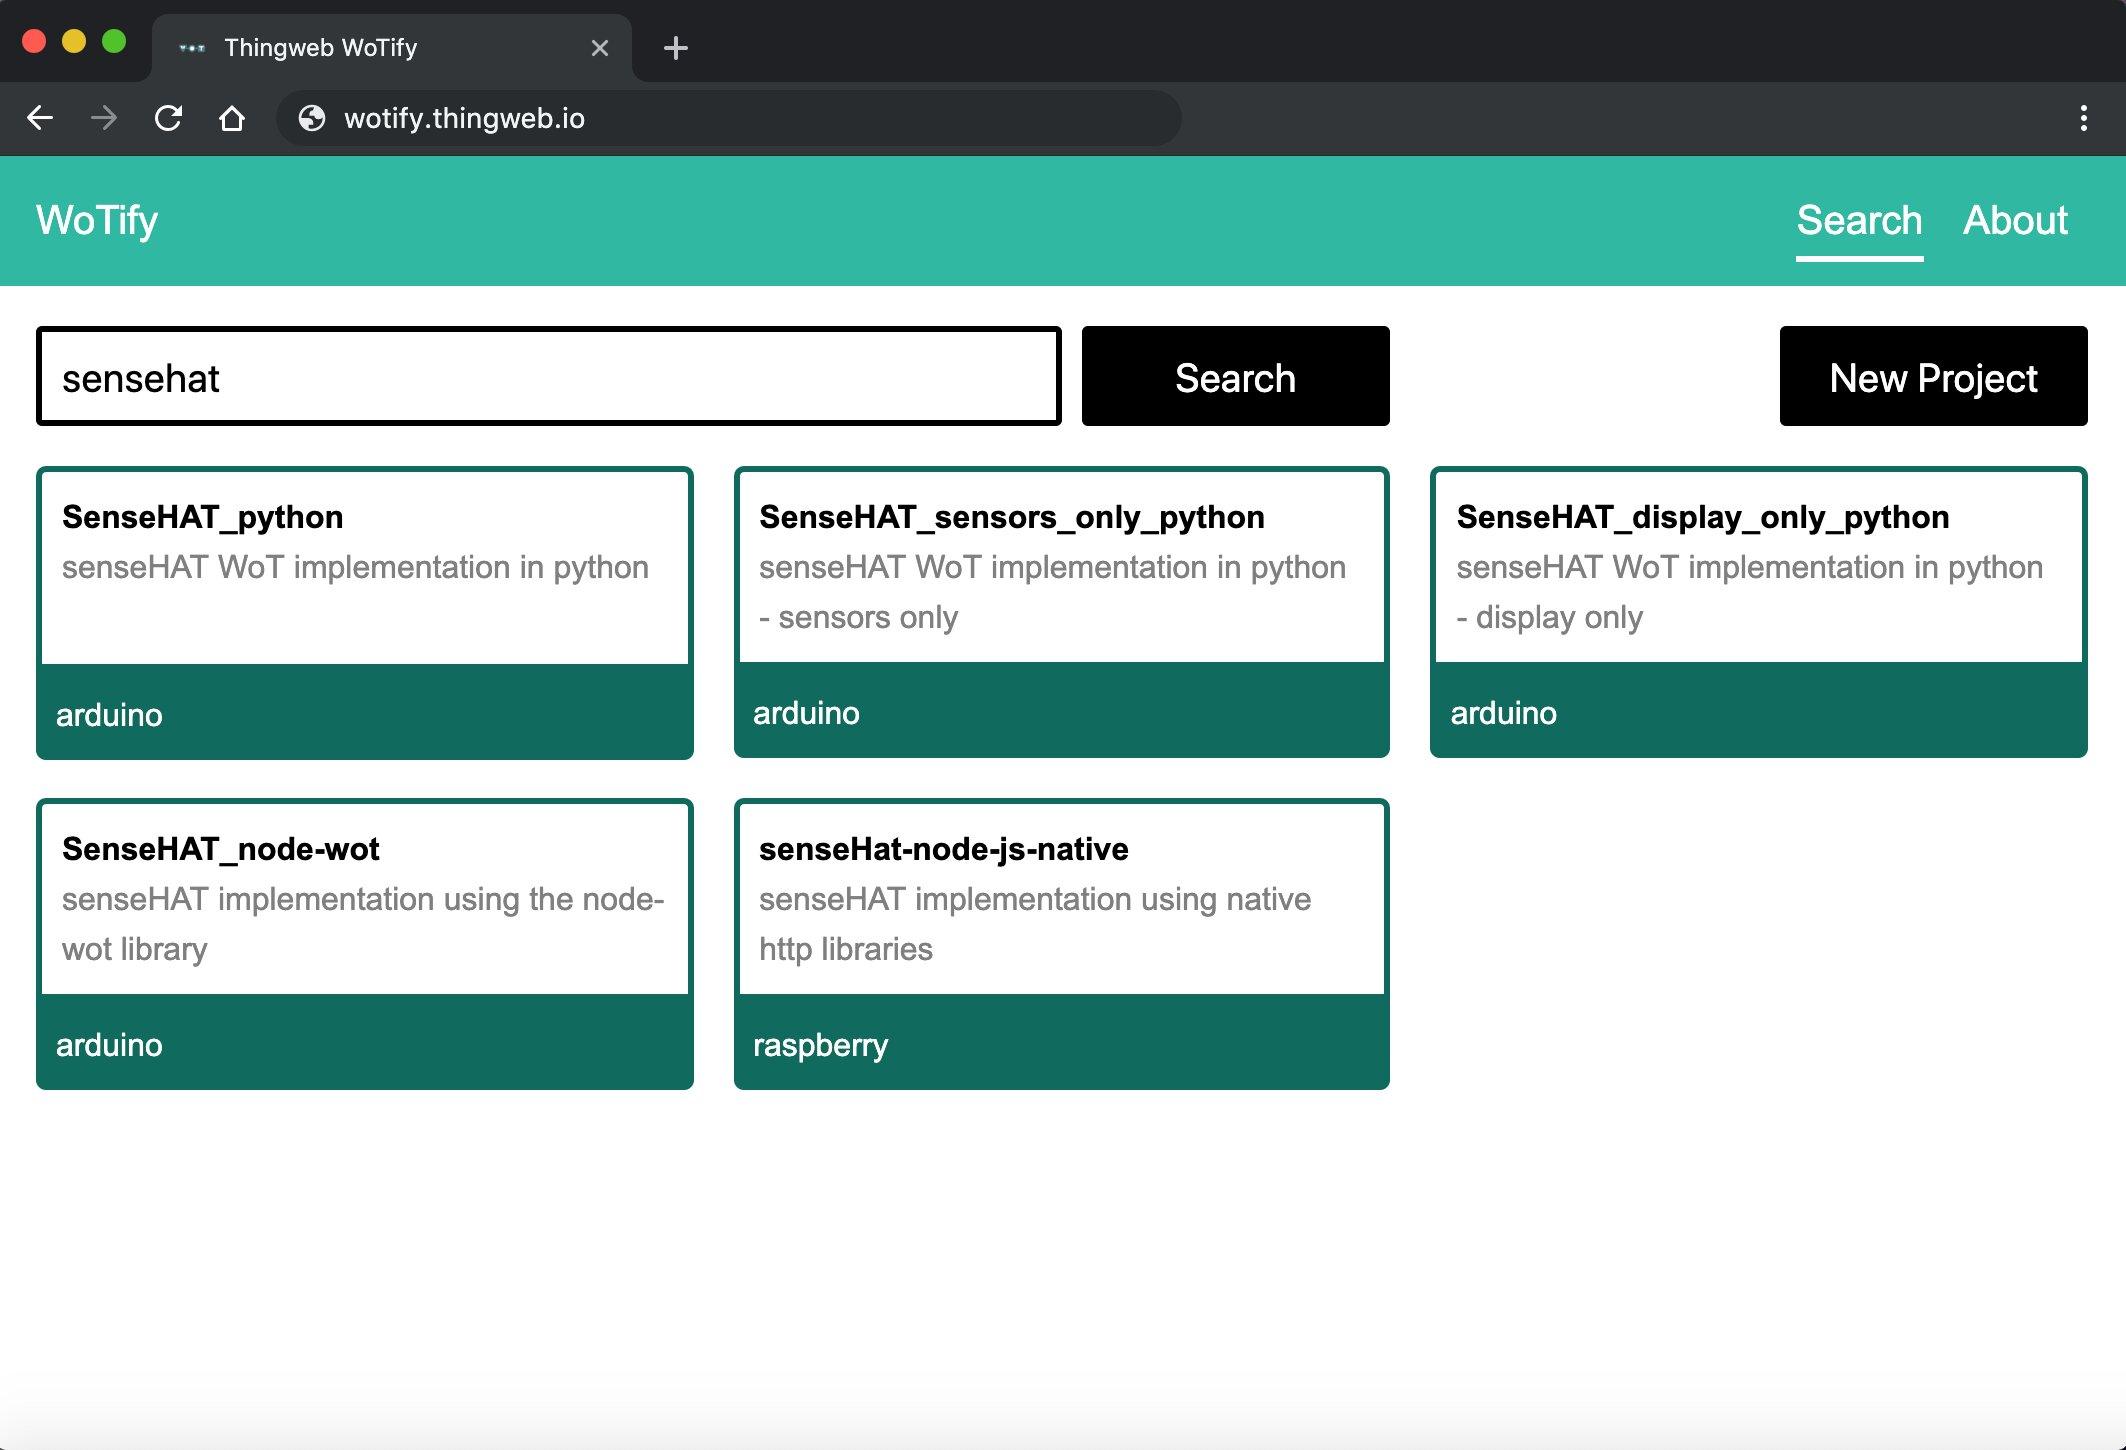
Task: Create a New Project
Action: (x=1932, y=377)
